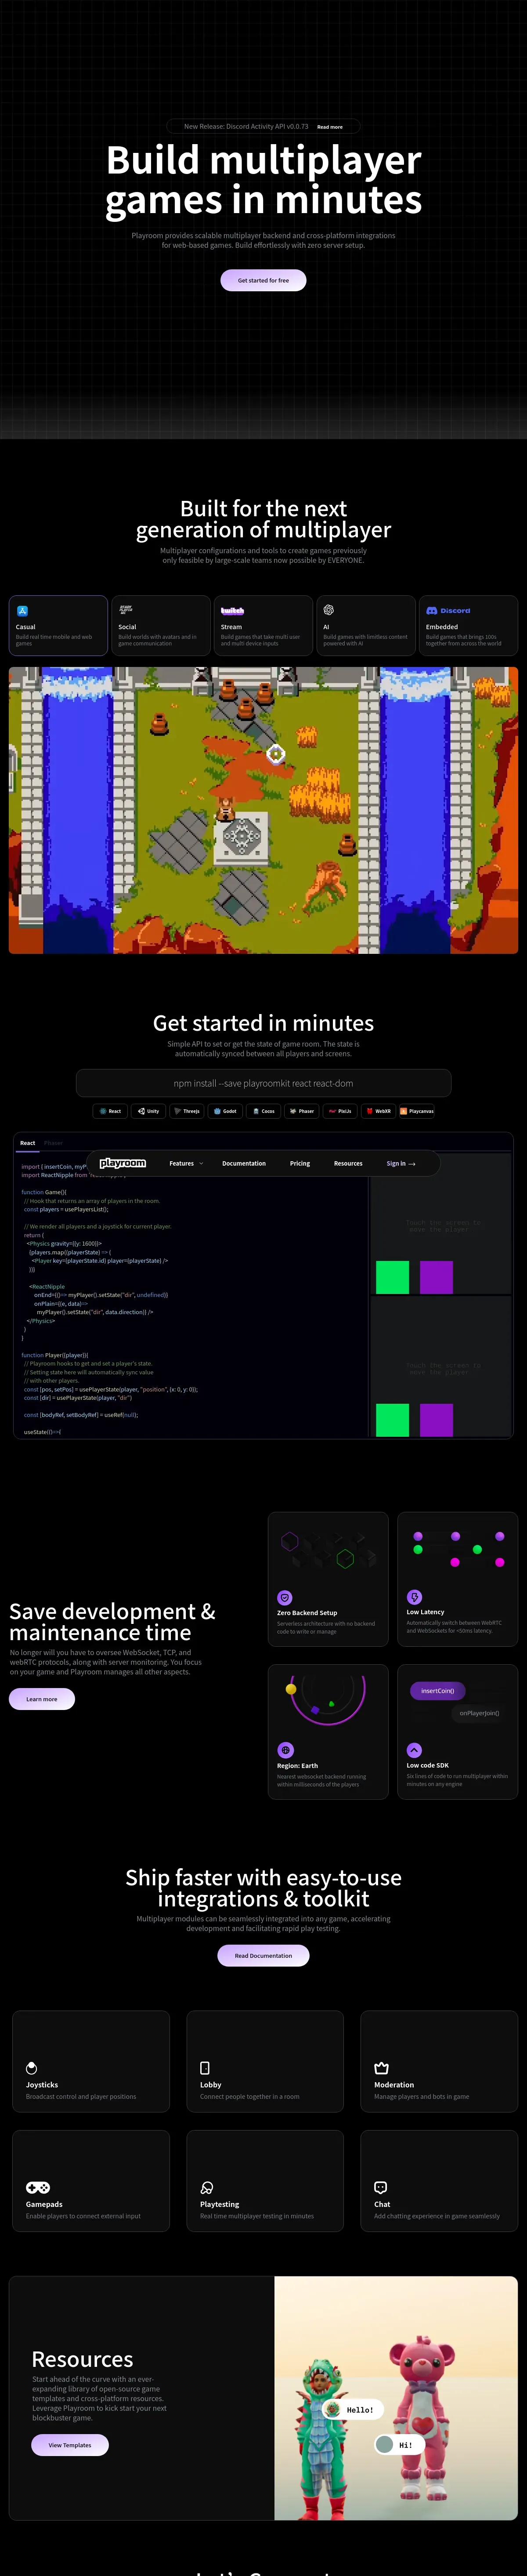This screenshot has width=527, height=2576.
Task: Click the Low Latency lightning icon
Action: pyautogui.click(x=414, y=1597)
